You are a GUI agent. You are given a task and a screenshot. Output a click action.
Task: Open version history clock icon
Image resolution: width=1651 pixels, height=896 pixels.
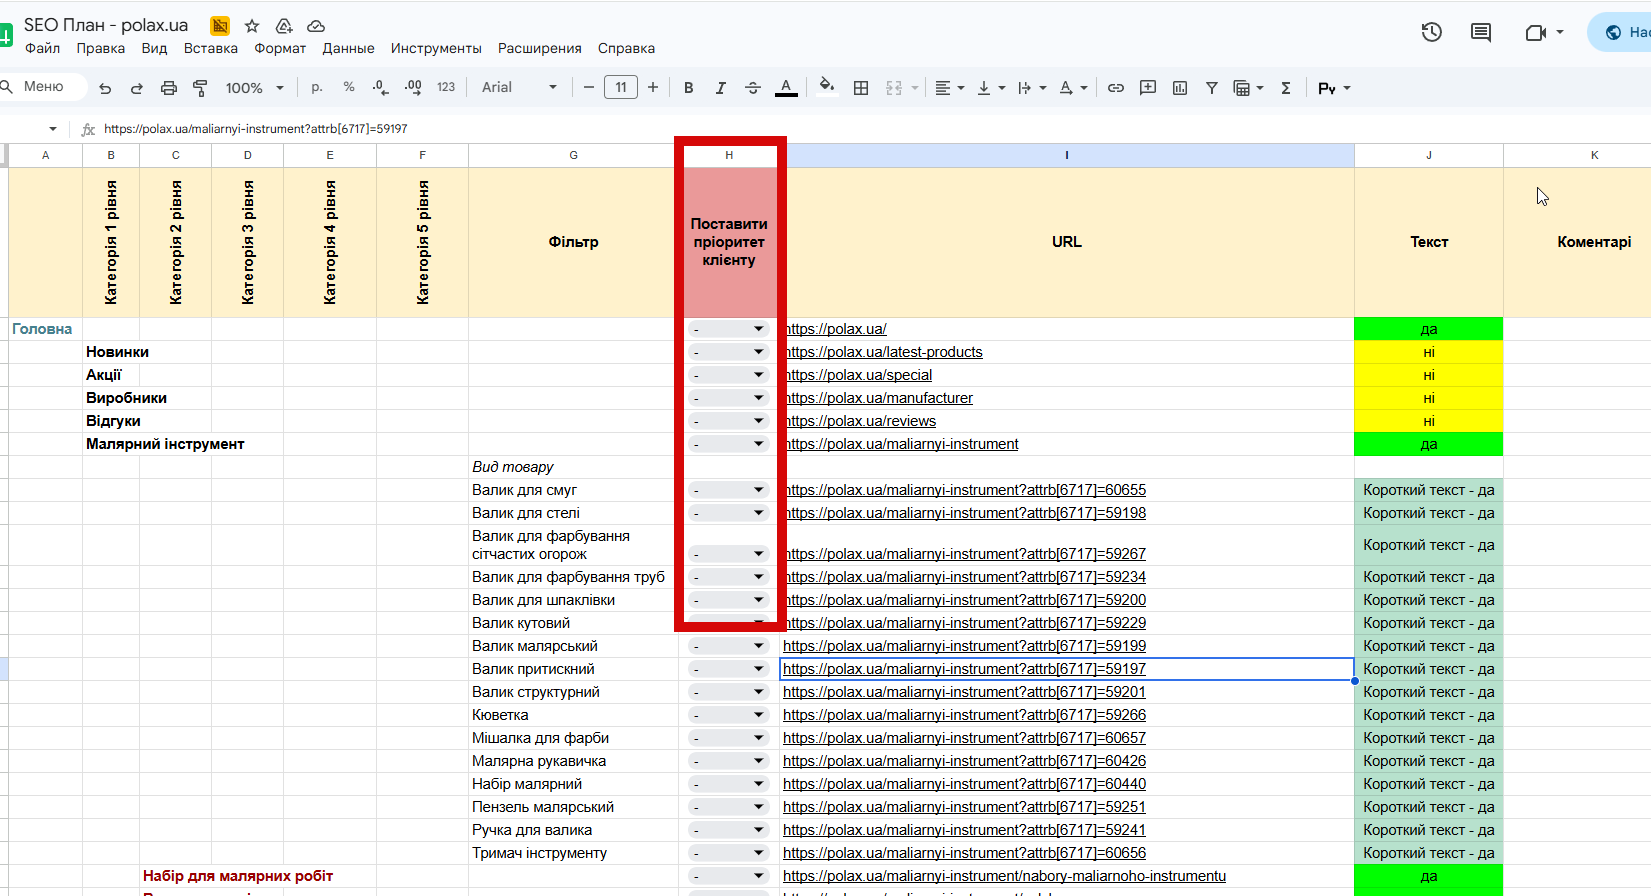[x=1432, y=32]
